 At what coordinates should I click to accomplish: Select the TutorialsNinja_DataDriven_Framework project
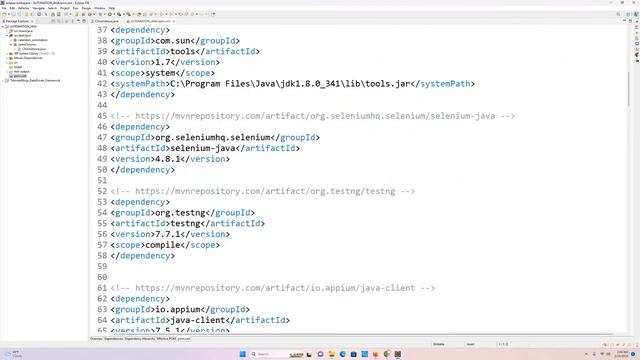pos(35,80)
